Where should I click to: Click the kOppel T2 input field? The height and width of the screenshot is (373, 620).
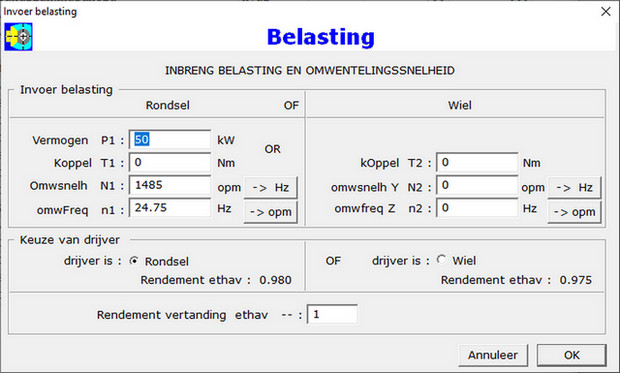pyautogui.click(x=477, y=163)
